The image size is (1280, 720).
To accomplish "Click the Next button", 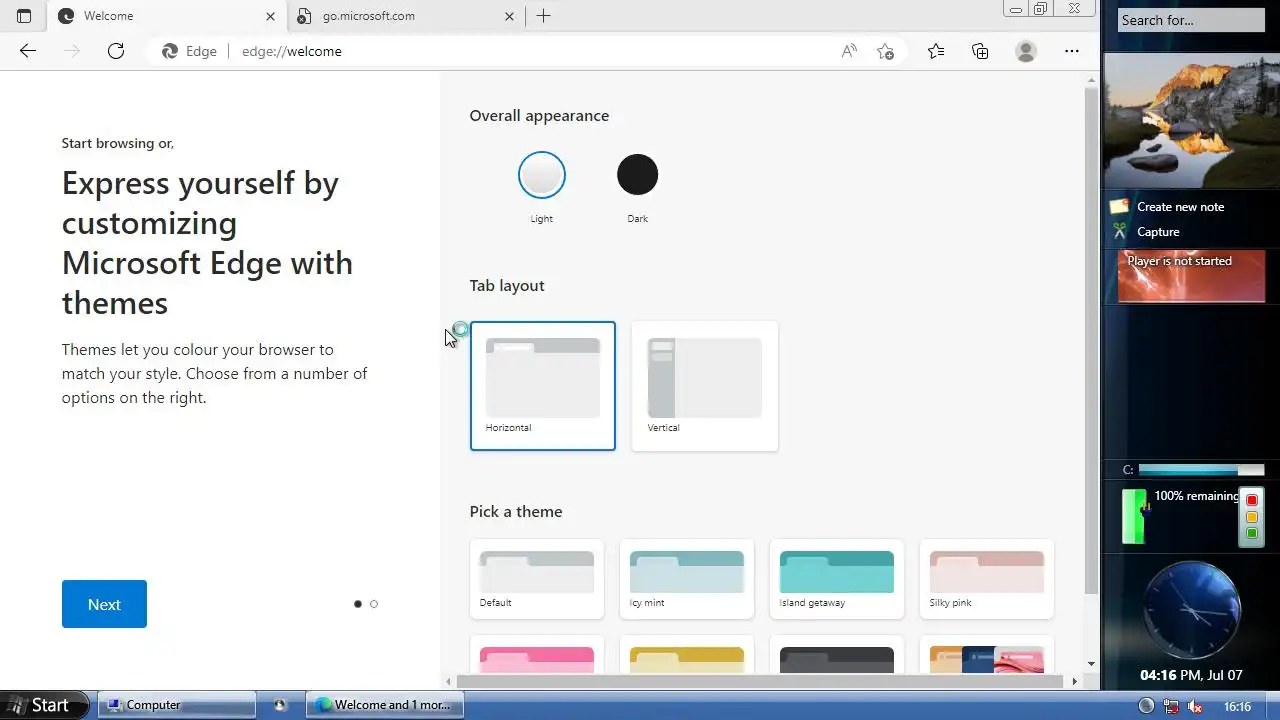I will (x=104, y=604).
